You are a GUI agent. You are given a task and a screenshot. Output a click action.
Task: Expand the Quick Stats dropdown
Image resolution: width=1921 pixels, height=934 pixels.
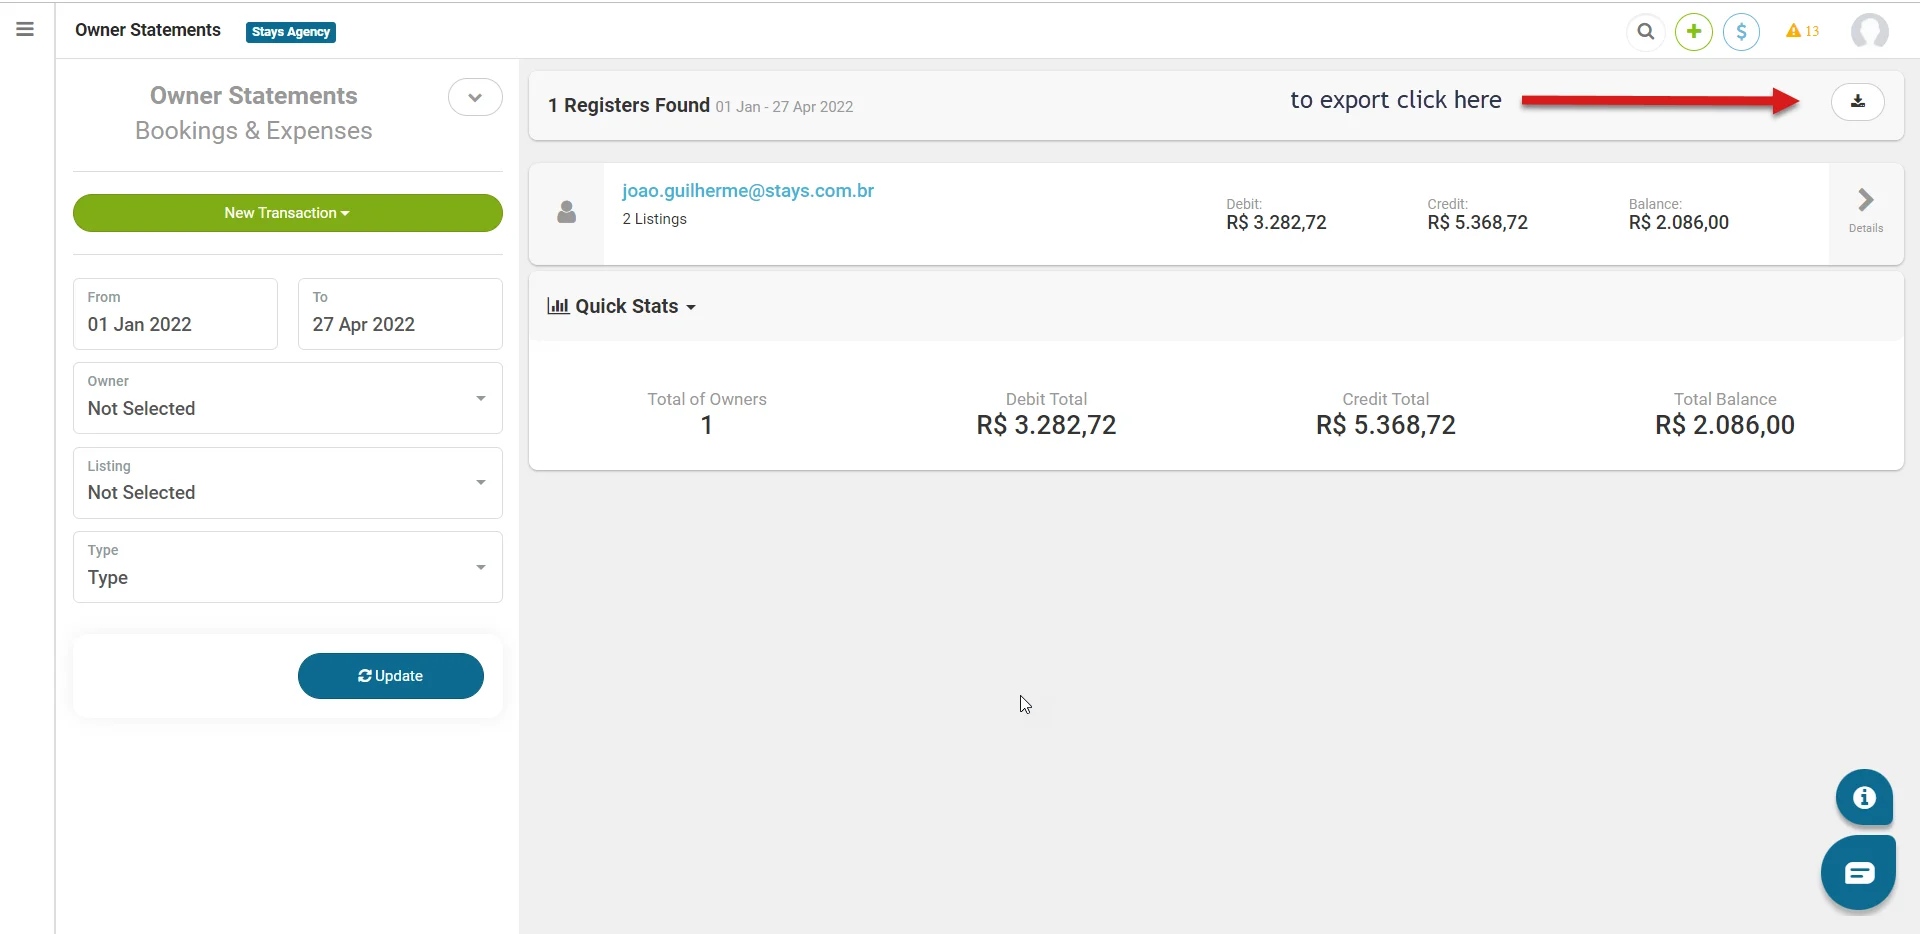coord(621,307)
